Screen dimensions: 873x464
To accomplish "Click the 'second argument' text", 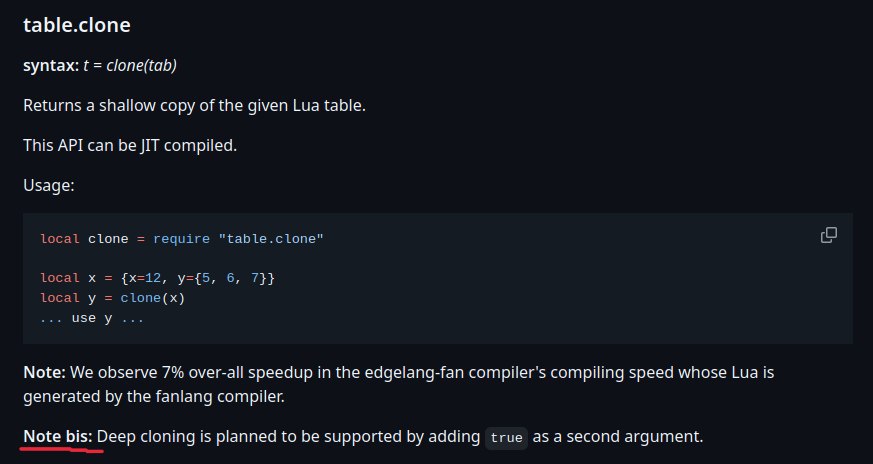I will (x=650, y=438).
